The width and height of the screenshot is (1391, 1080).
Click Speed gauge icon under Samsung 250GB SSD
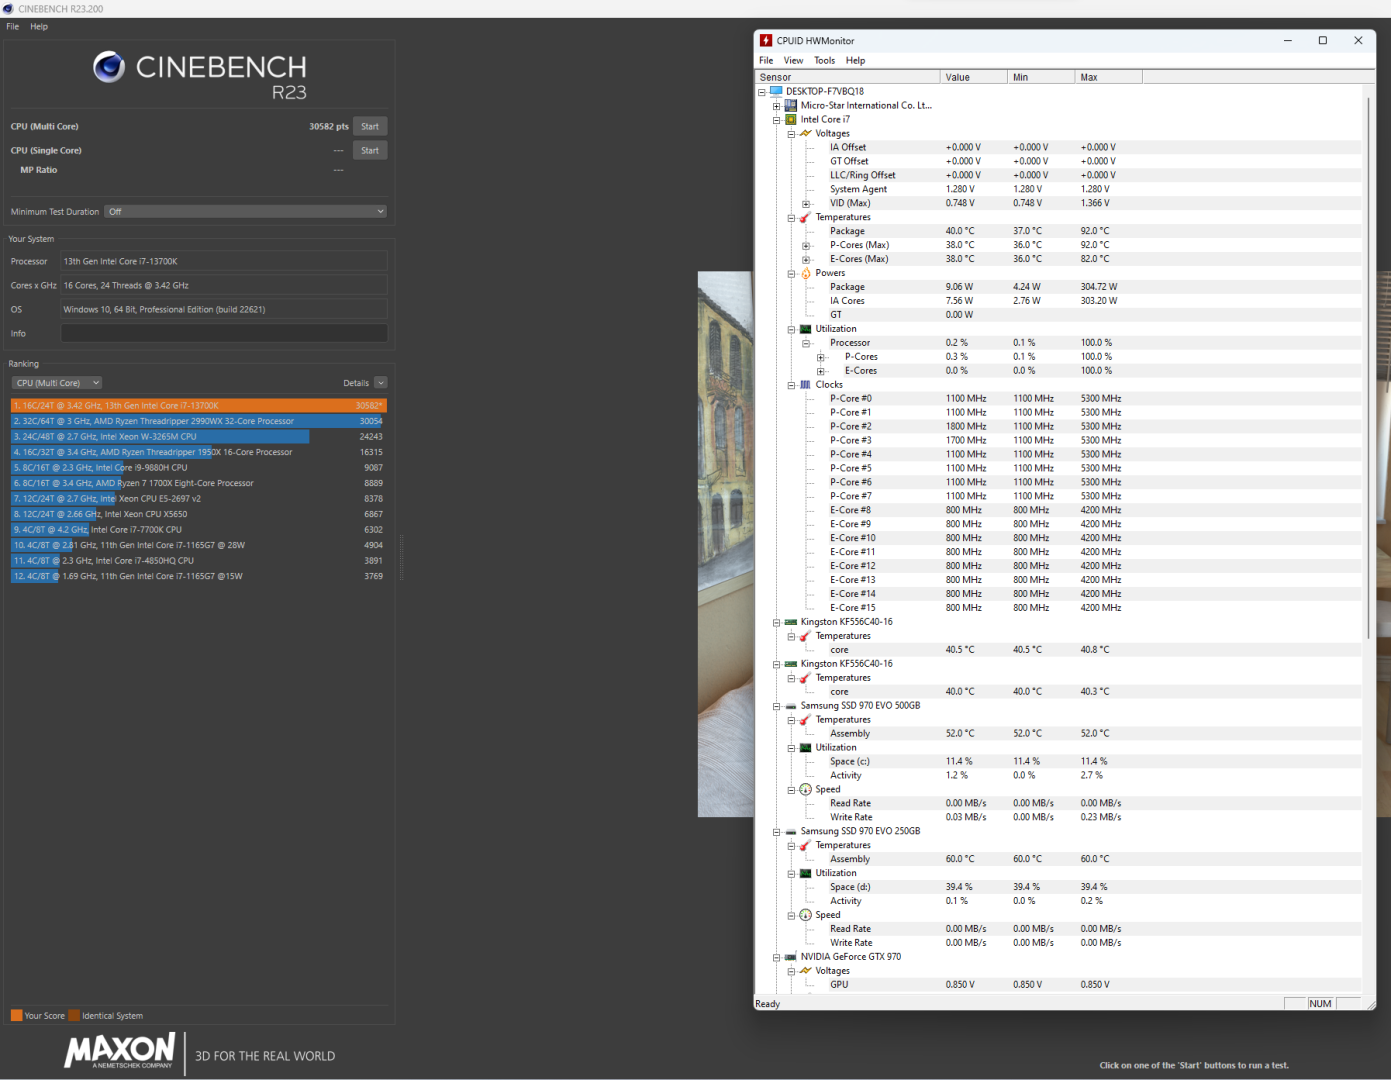coord(805,915)
